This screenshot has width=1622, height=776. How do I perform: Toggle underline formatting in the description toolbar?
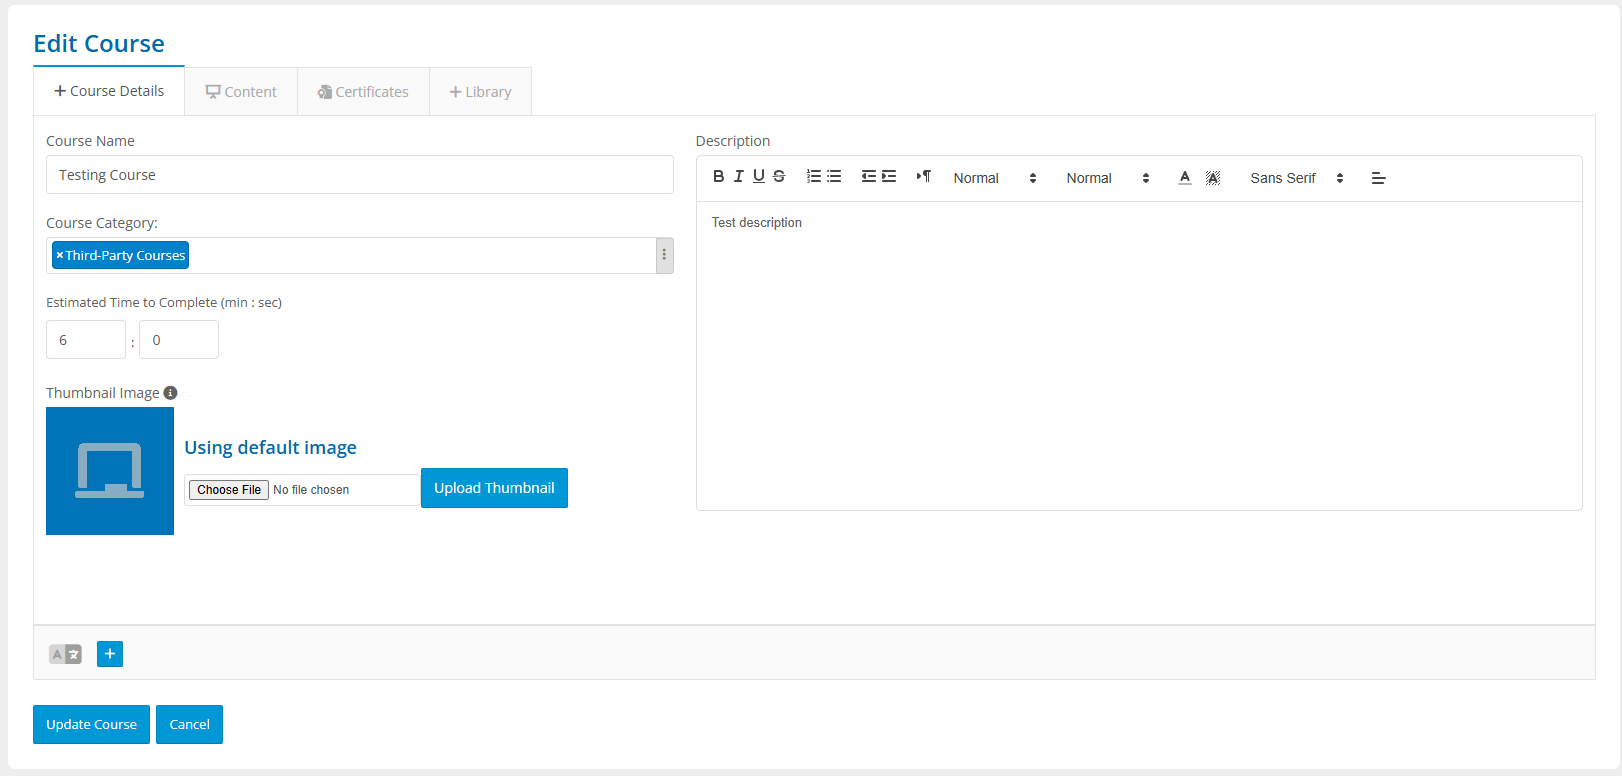(759, 177)
